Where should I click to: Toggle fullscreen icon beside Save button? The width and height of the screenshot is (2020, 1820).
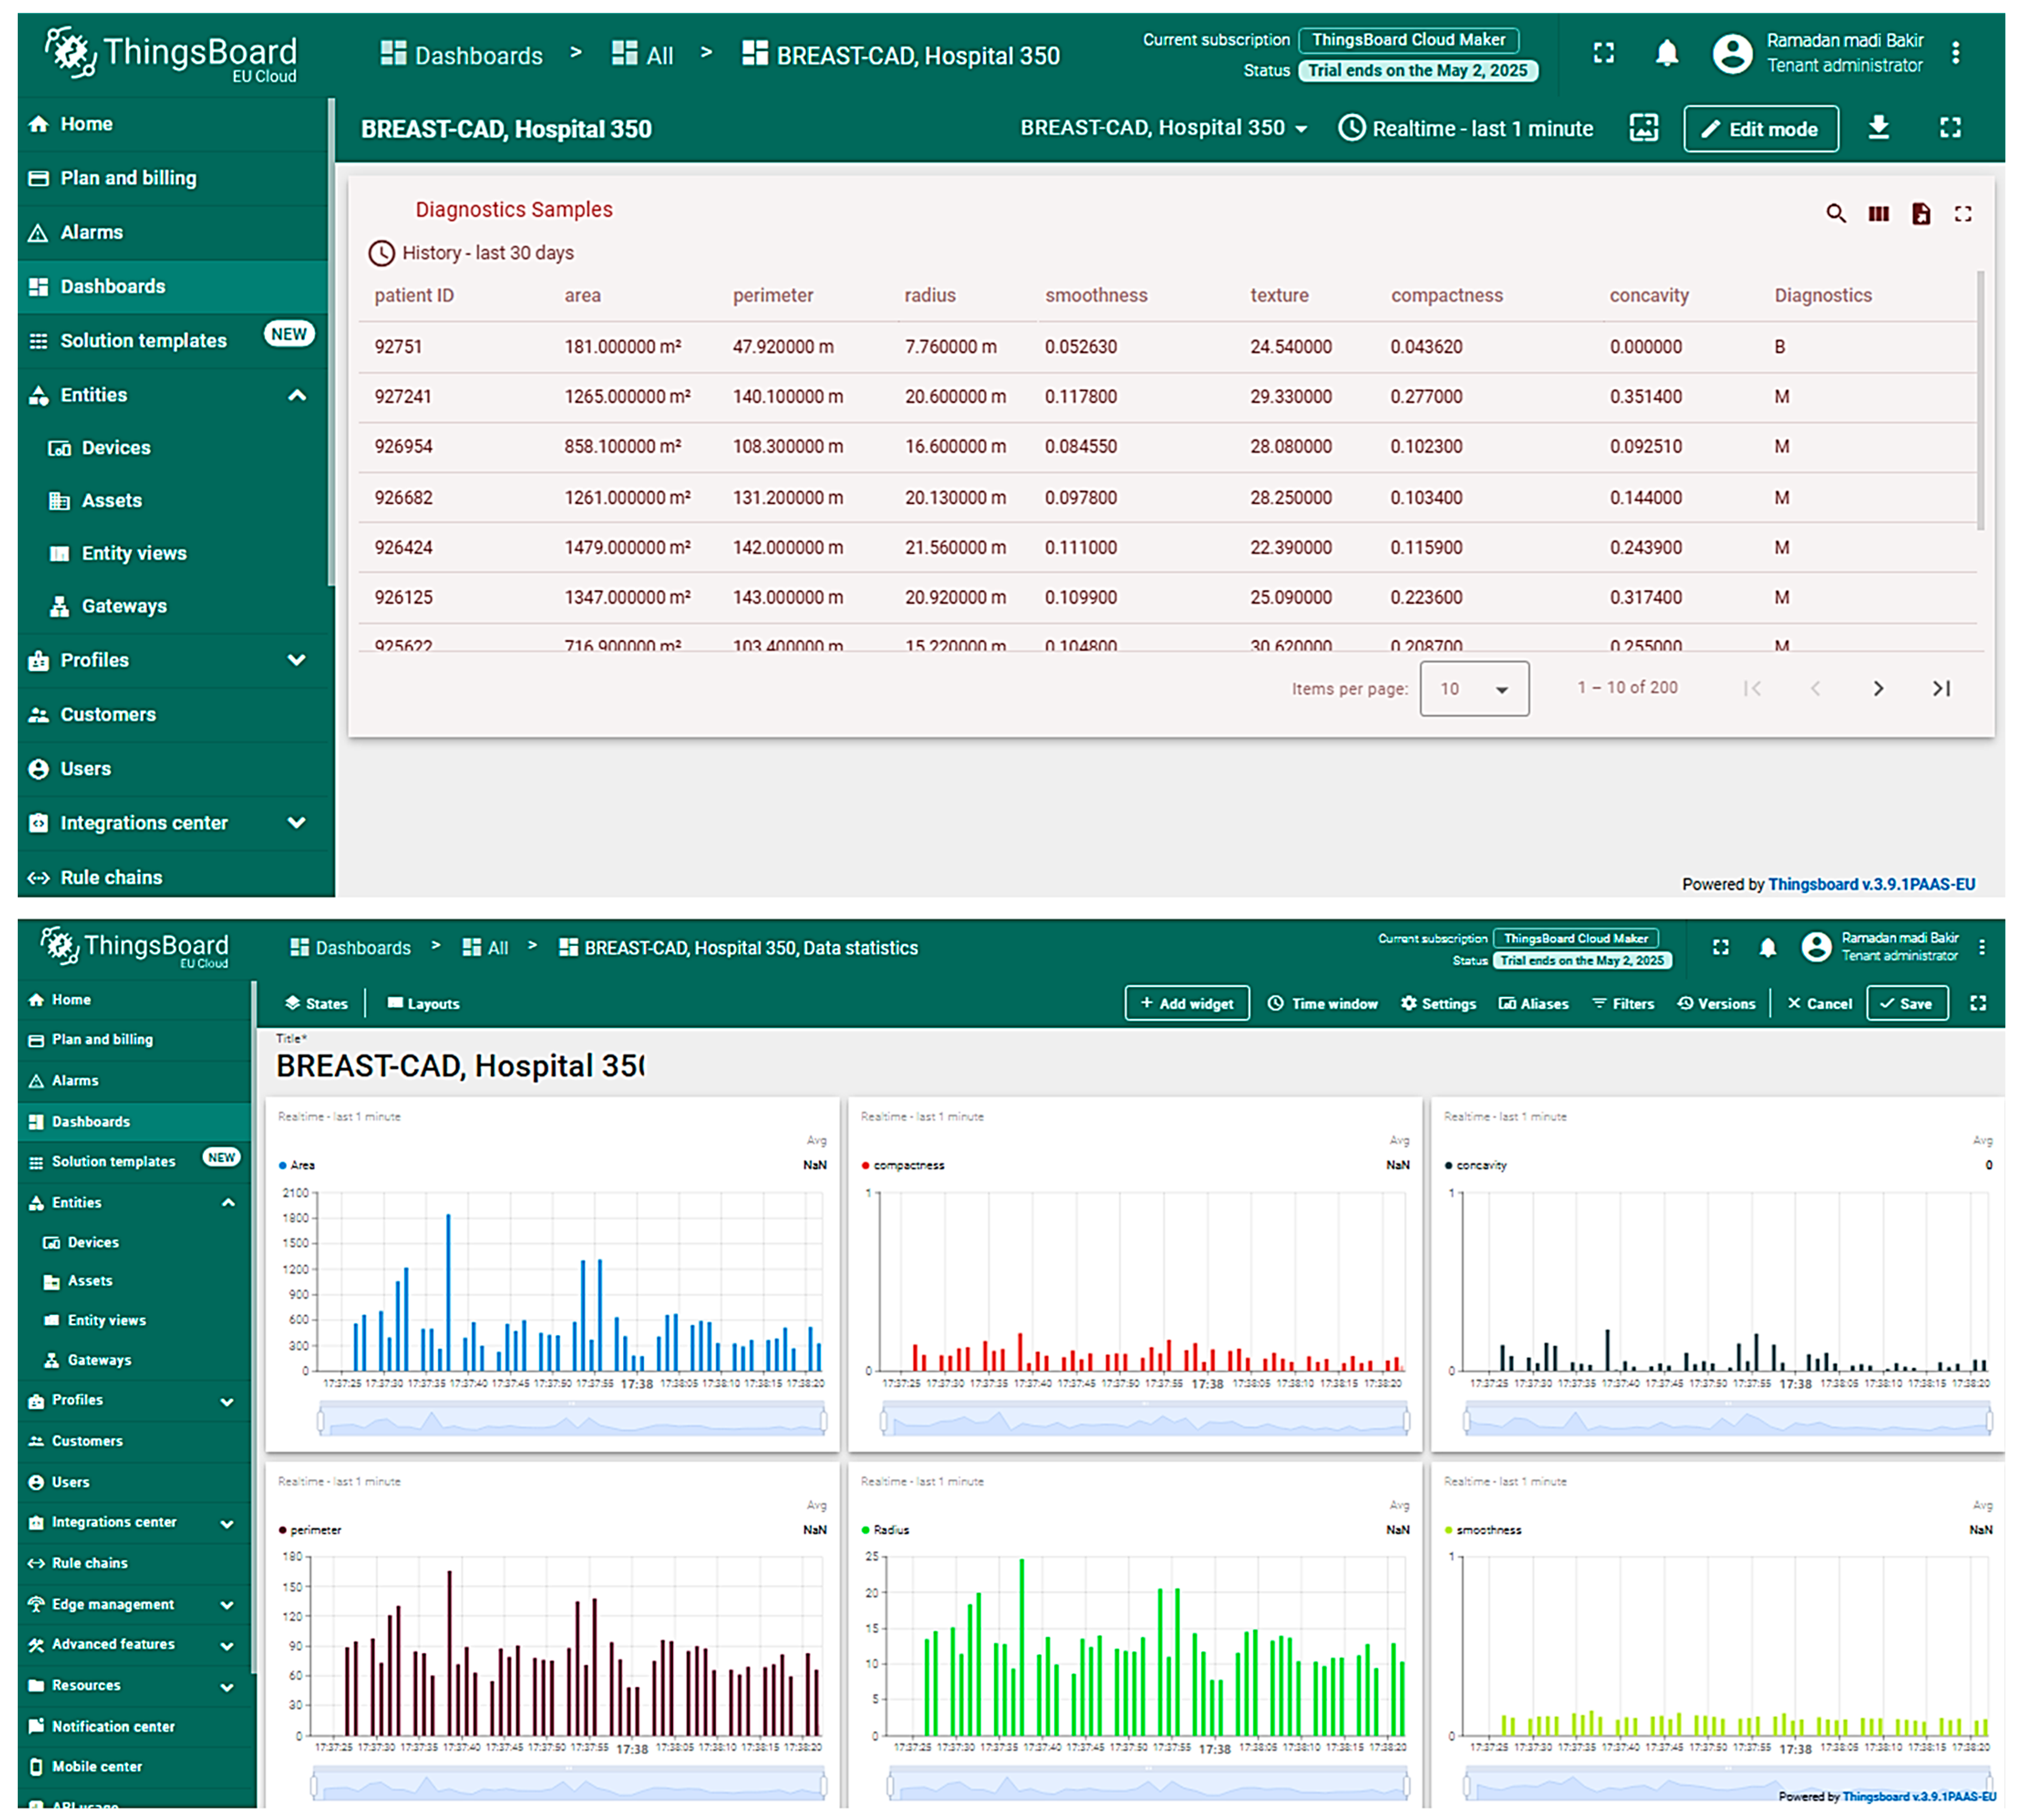[x=1977, y=1003]
